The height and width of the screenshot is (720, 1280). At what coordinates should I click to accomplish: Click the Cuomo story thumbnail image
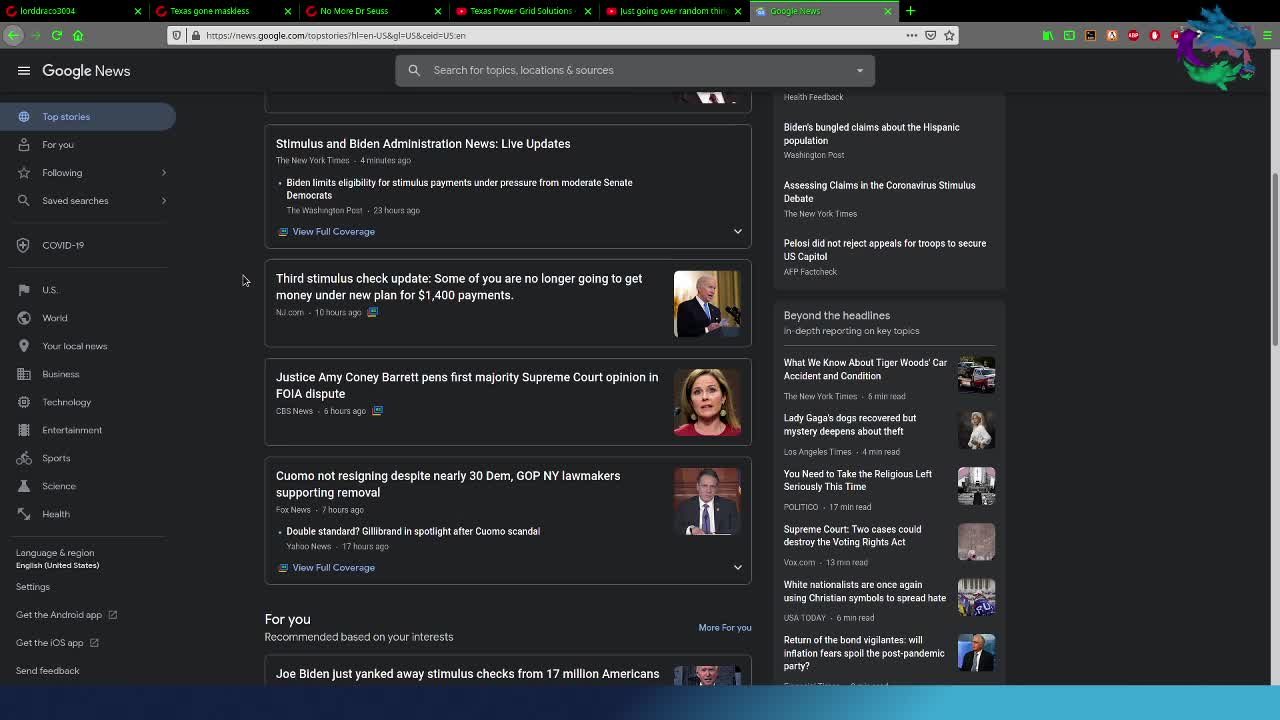tap(707, 501)
